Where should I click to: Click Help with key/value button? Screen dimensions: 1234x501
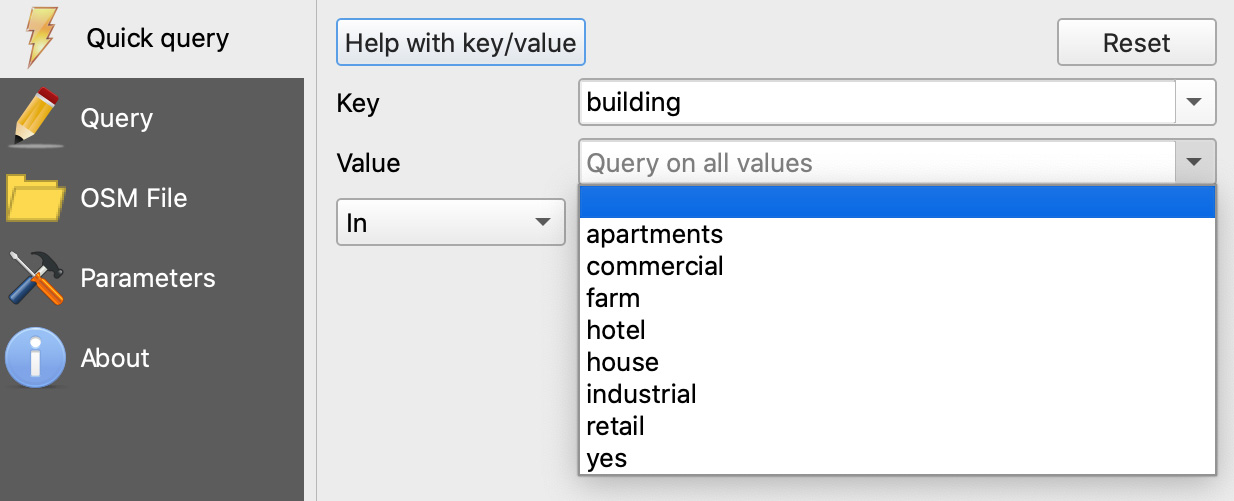tap(461, 43)
